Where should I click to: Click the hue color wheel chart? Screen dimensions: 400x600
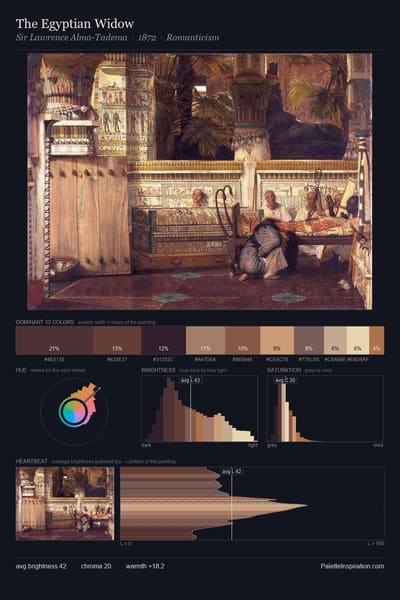click(x=75, y=411)
